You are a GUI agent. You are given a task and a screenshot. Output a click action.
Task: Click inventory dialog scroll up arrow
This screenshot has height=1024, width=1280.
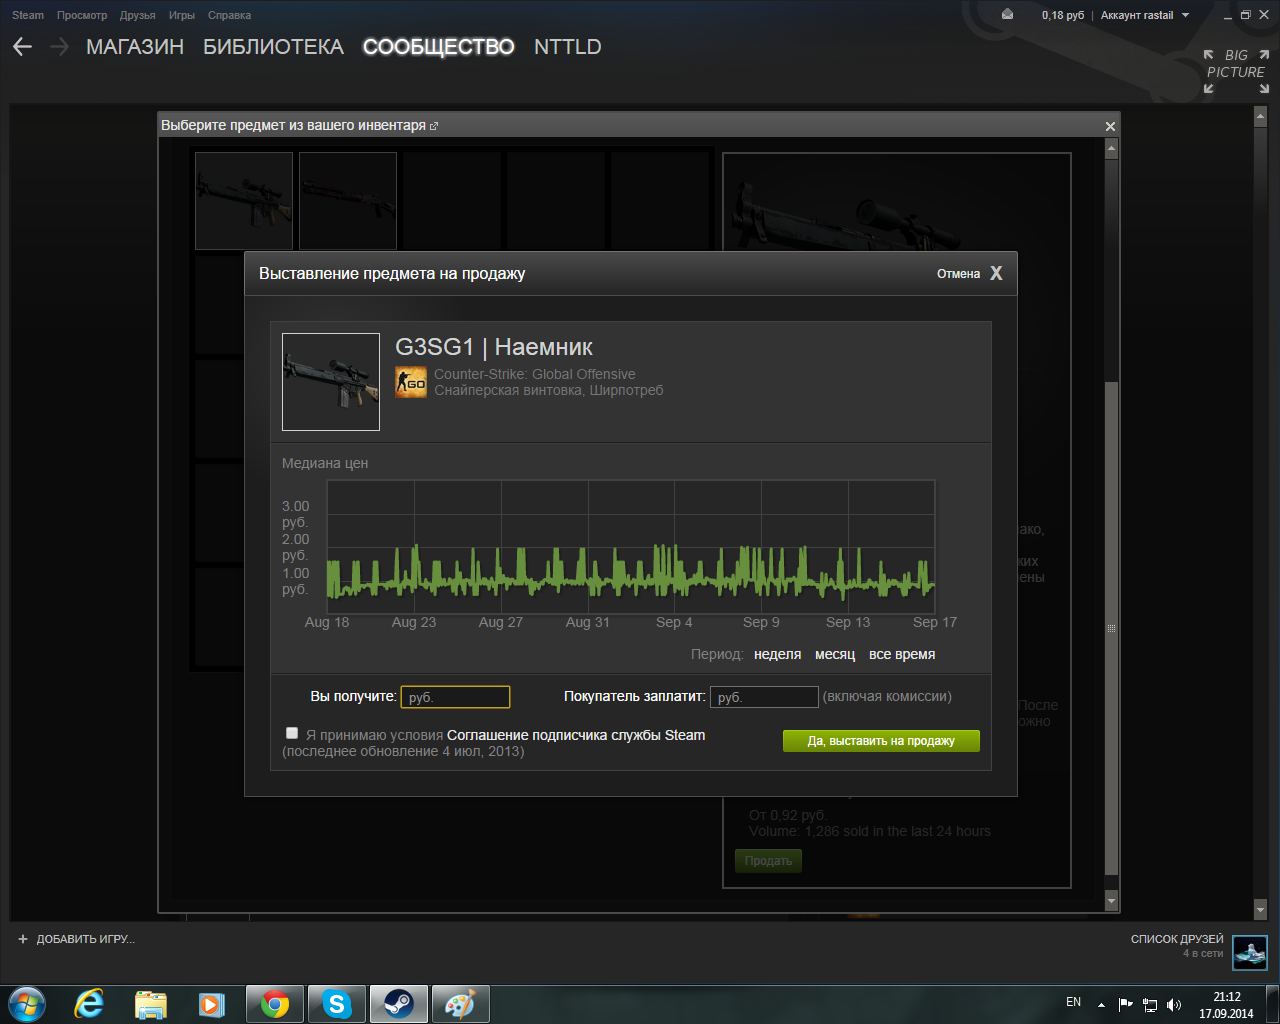(1111, 148)
